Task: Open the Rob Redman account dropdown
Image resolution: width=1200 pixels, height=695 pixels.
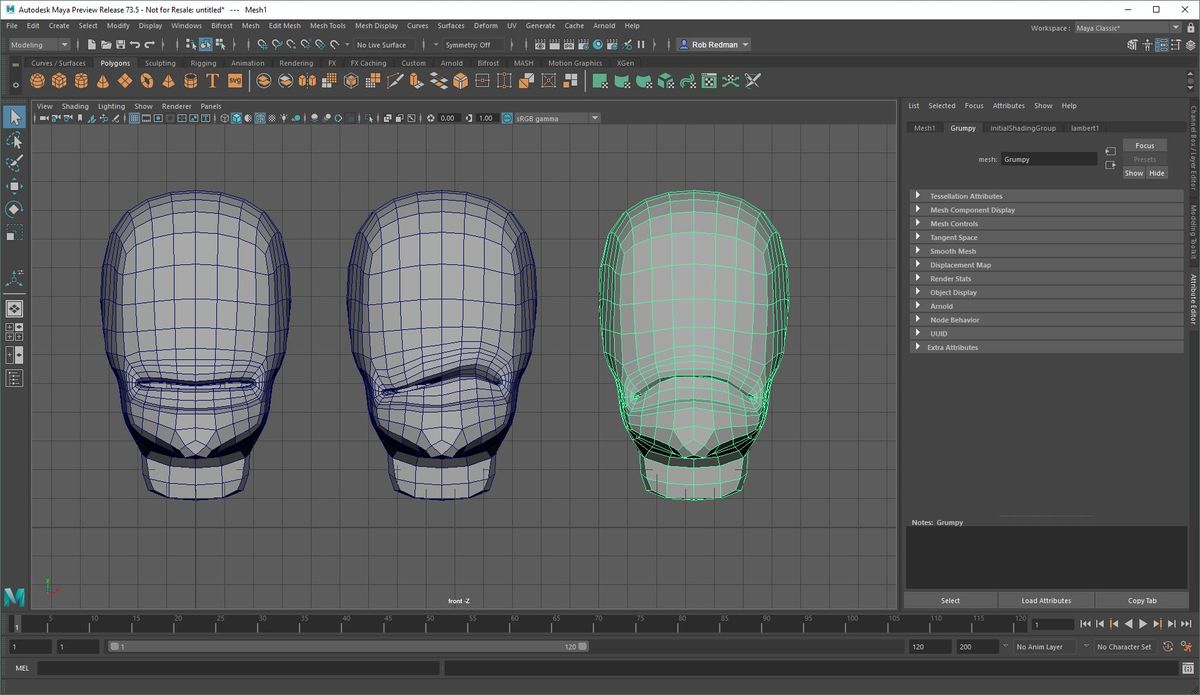Action: click(714, 44)
